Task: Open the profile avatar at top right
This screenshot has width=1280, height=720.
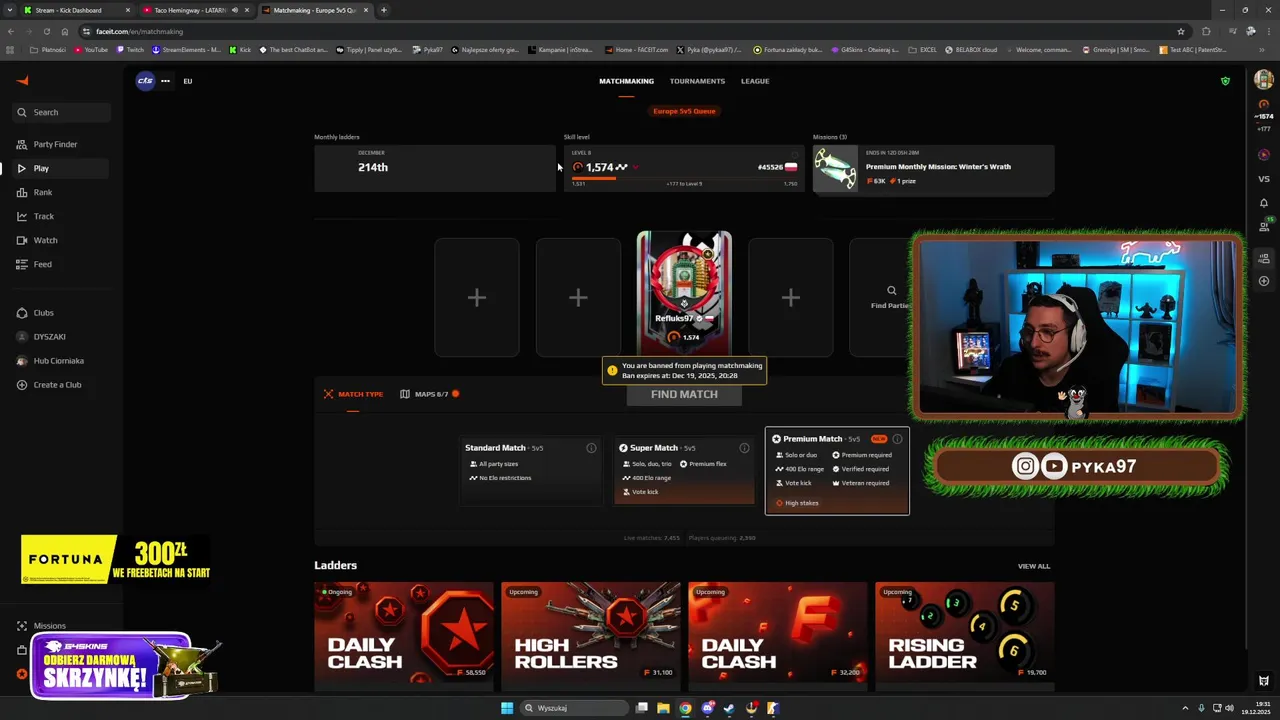Action: 1263,80
